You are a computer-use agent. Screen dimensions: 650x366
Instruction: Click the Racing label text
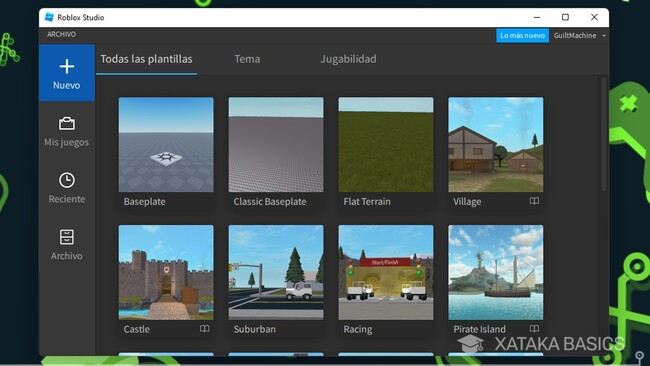[358, 329]
